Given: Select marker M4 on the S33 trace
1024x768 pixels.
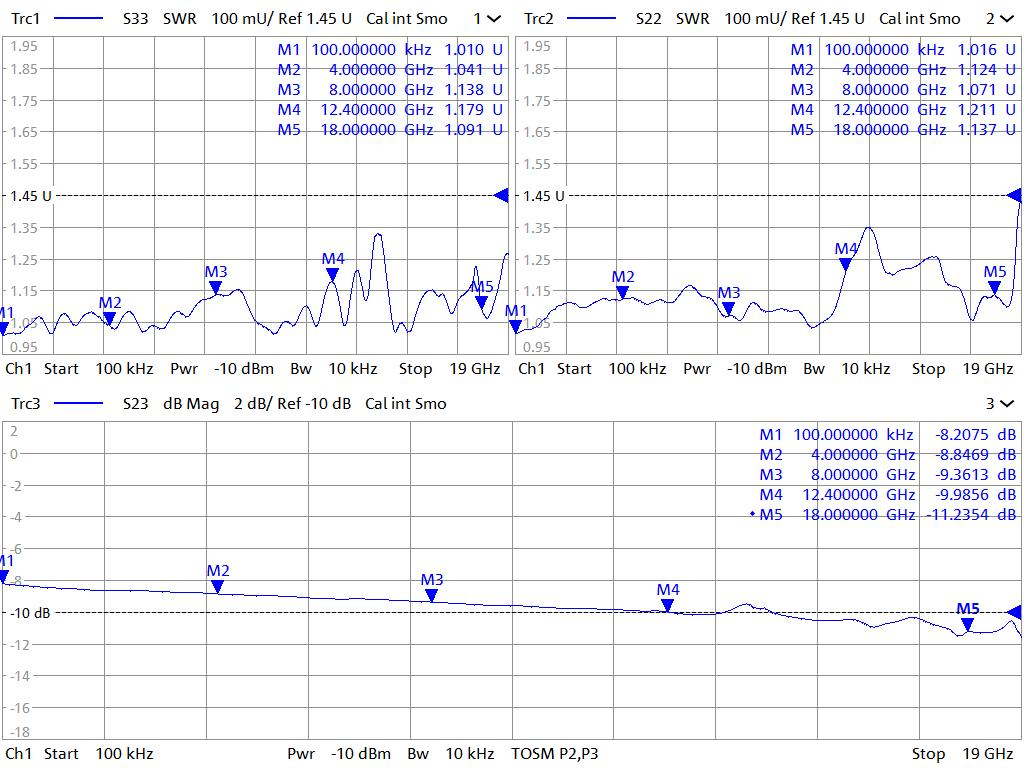Looking at the screenshot, I should coord(333,274).
